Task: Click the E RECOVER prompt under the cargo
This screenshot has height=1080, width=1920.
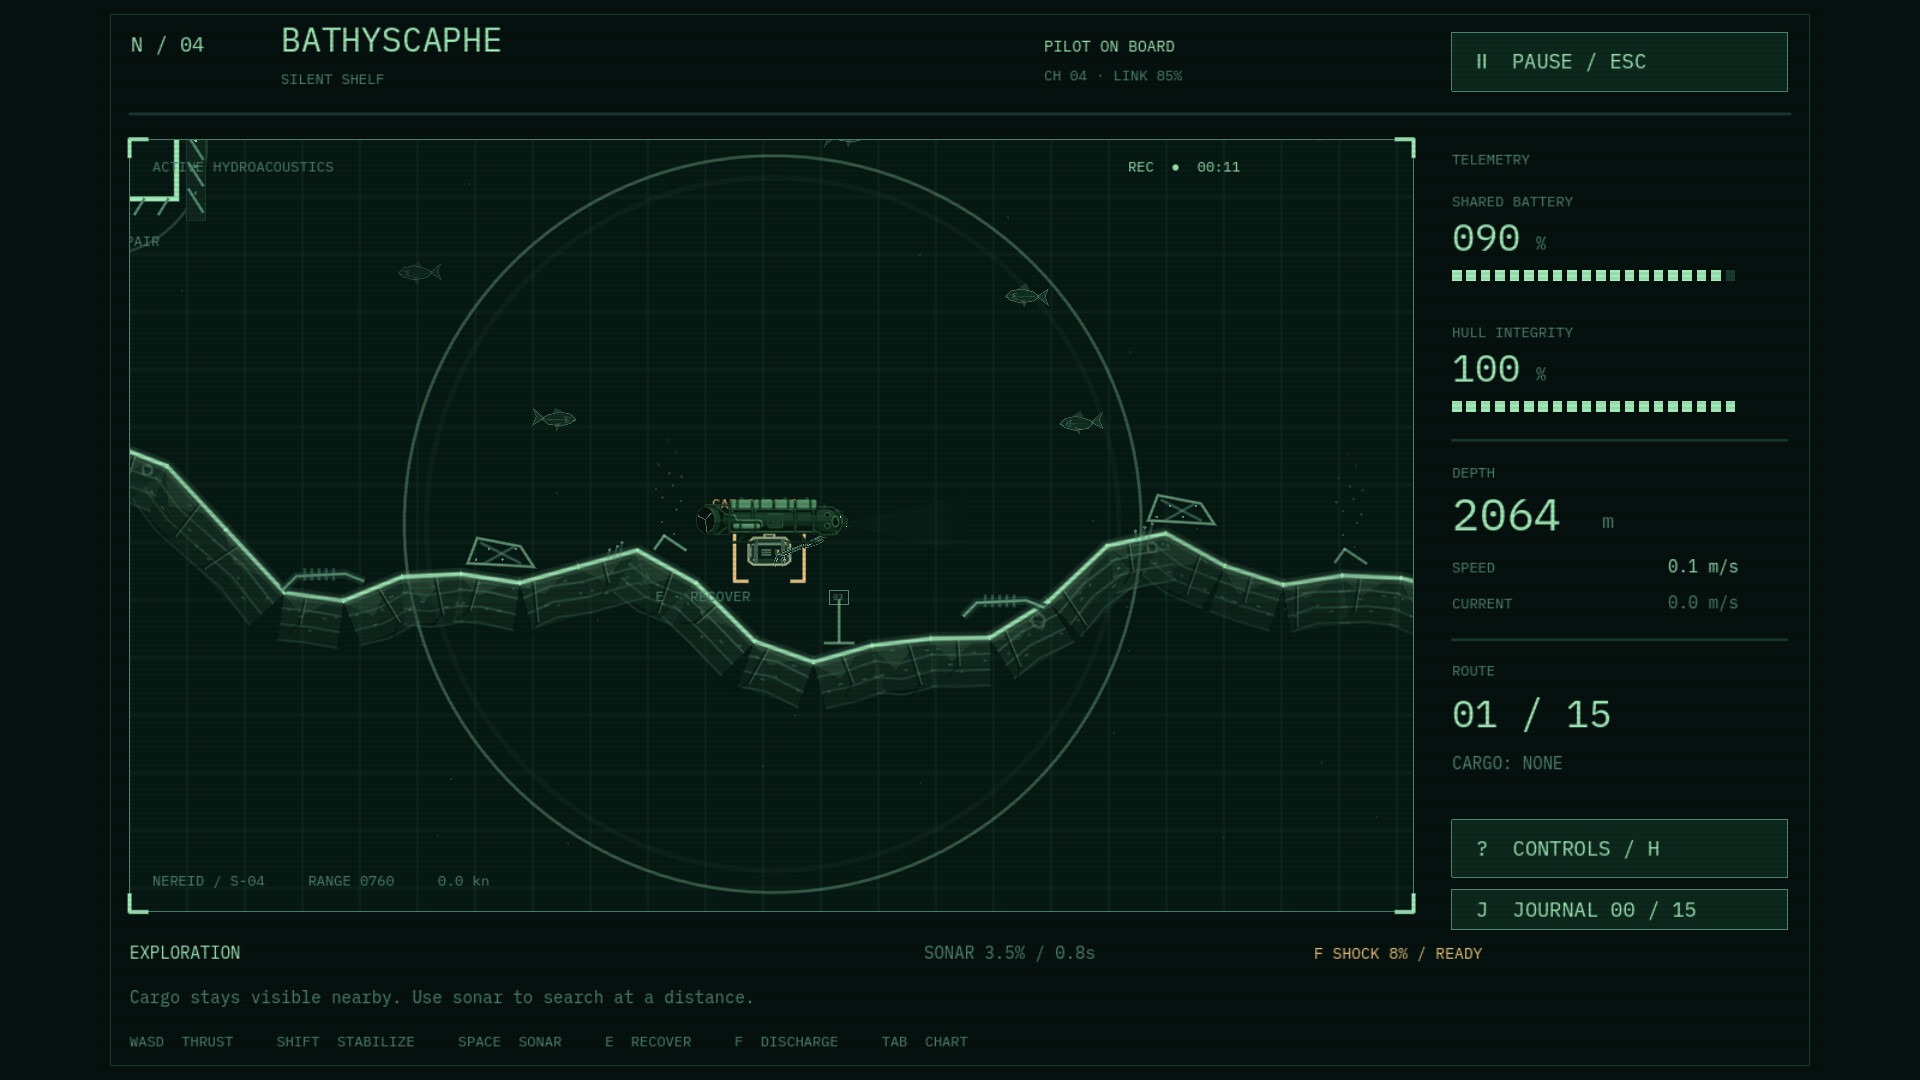Action: 703,597
